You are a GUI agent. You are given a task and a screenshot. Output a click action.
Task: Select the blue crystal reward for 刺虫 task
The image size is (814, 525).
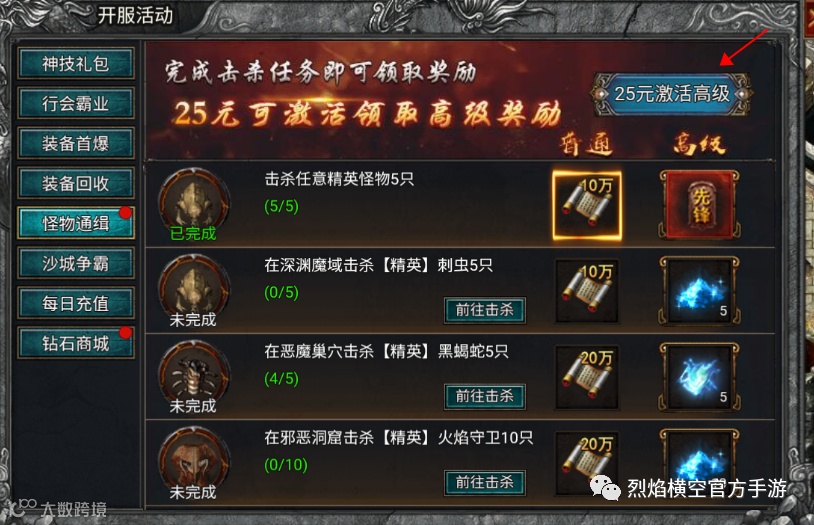(x=699, y=291)
